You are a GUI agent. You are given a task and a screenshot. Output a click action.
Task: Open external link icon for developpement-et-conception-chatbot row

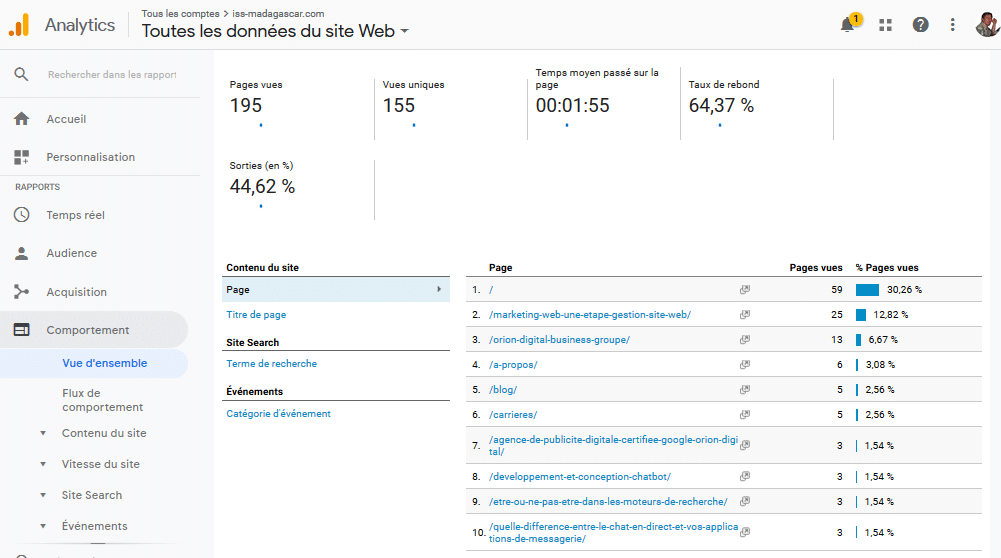point(744,476)
